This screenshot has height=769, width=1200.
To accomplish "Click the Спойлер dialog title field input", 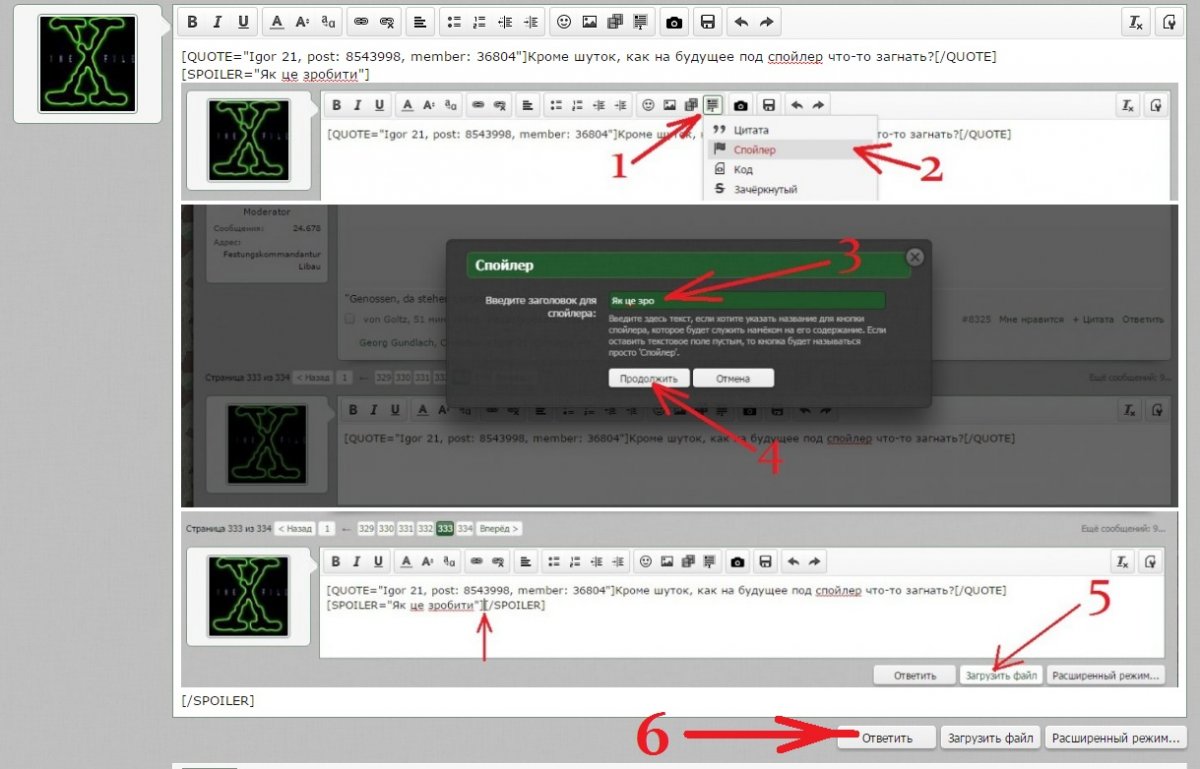I will (746, 300).
